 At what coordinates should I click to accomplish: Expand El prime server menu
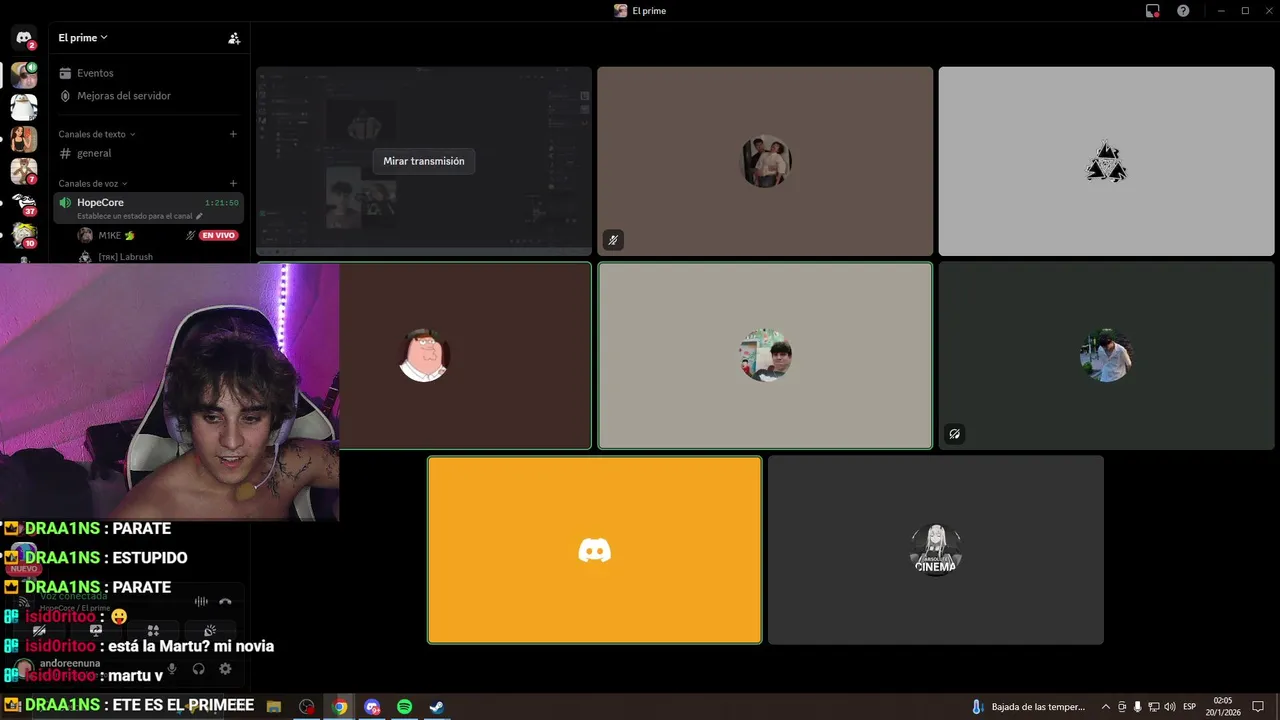[83, 38]
